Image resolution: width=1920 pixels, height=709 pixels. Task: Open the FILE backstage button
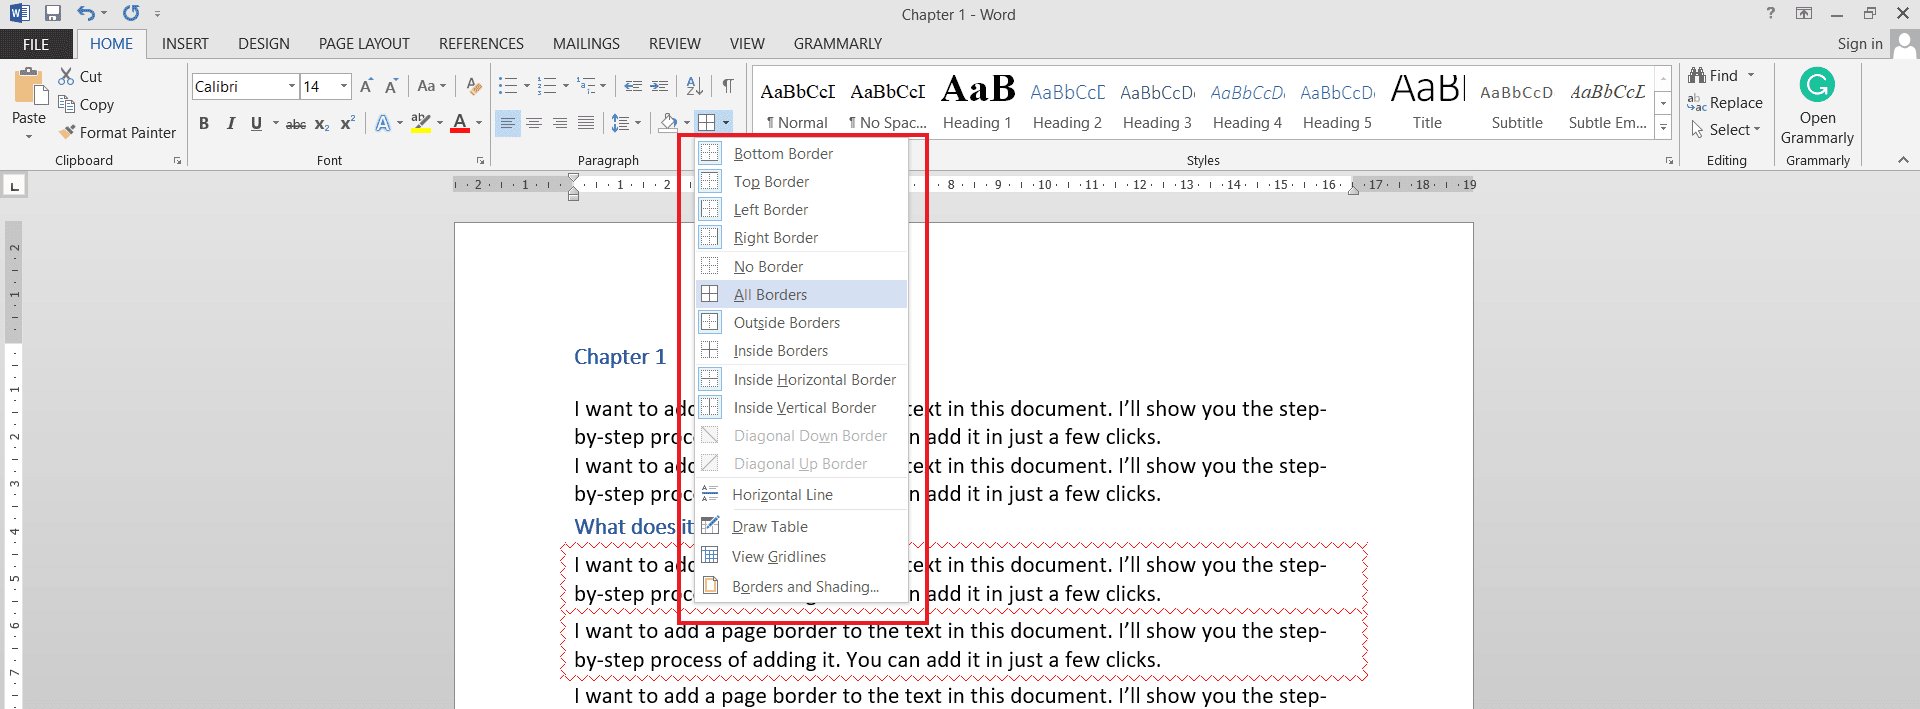click(x=36, y=44)
